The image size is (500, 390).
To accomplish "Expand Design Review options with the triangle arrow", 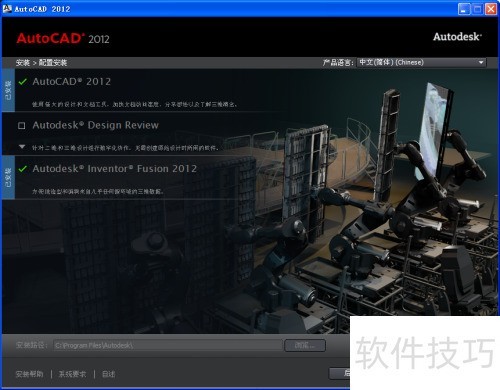I will point(22,147).
